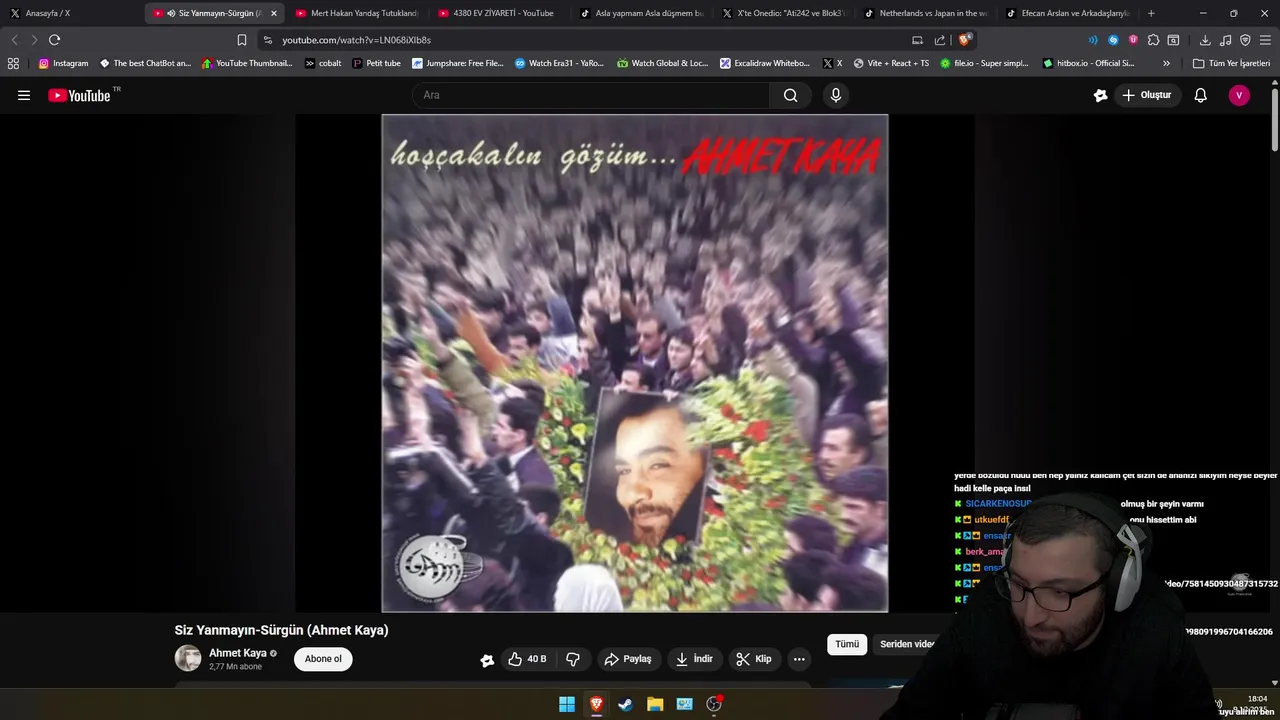This screenshot has width=1280, height=720.
Task: Switch to Anasayfa / X tab
Action: point(70,13)
